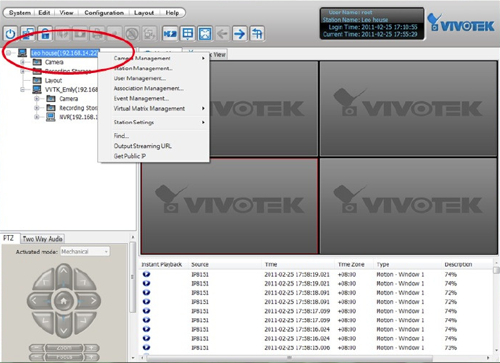Viewport: 500px width, 363px height.
Task: Open the Help menu
Action: [172, 13]
